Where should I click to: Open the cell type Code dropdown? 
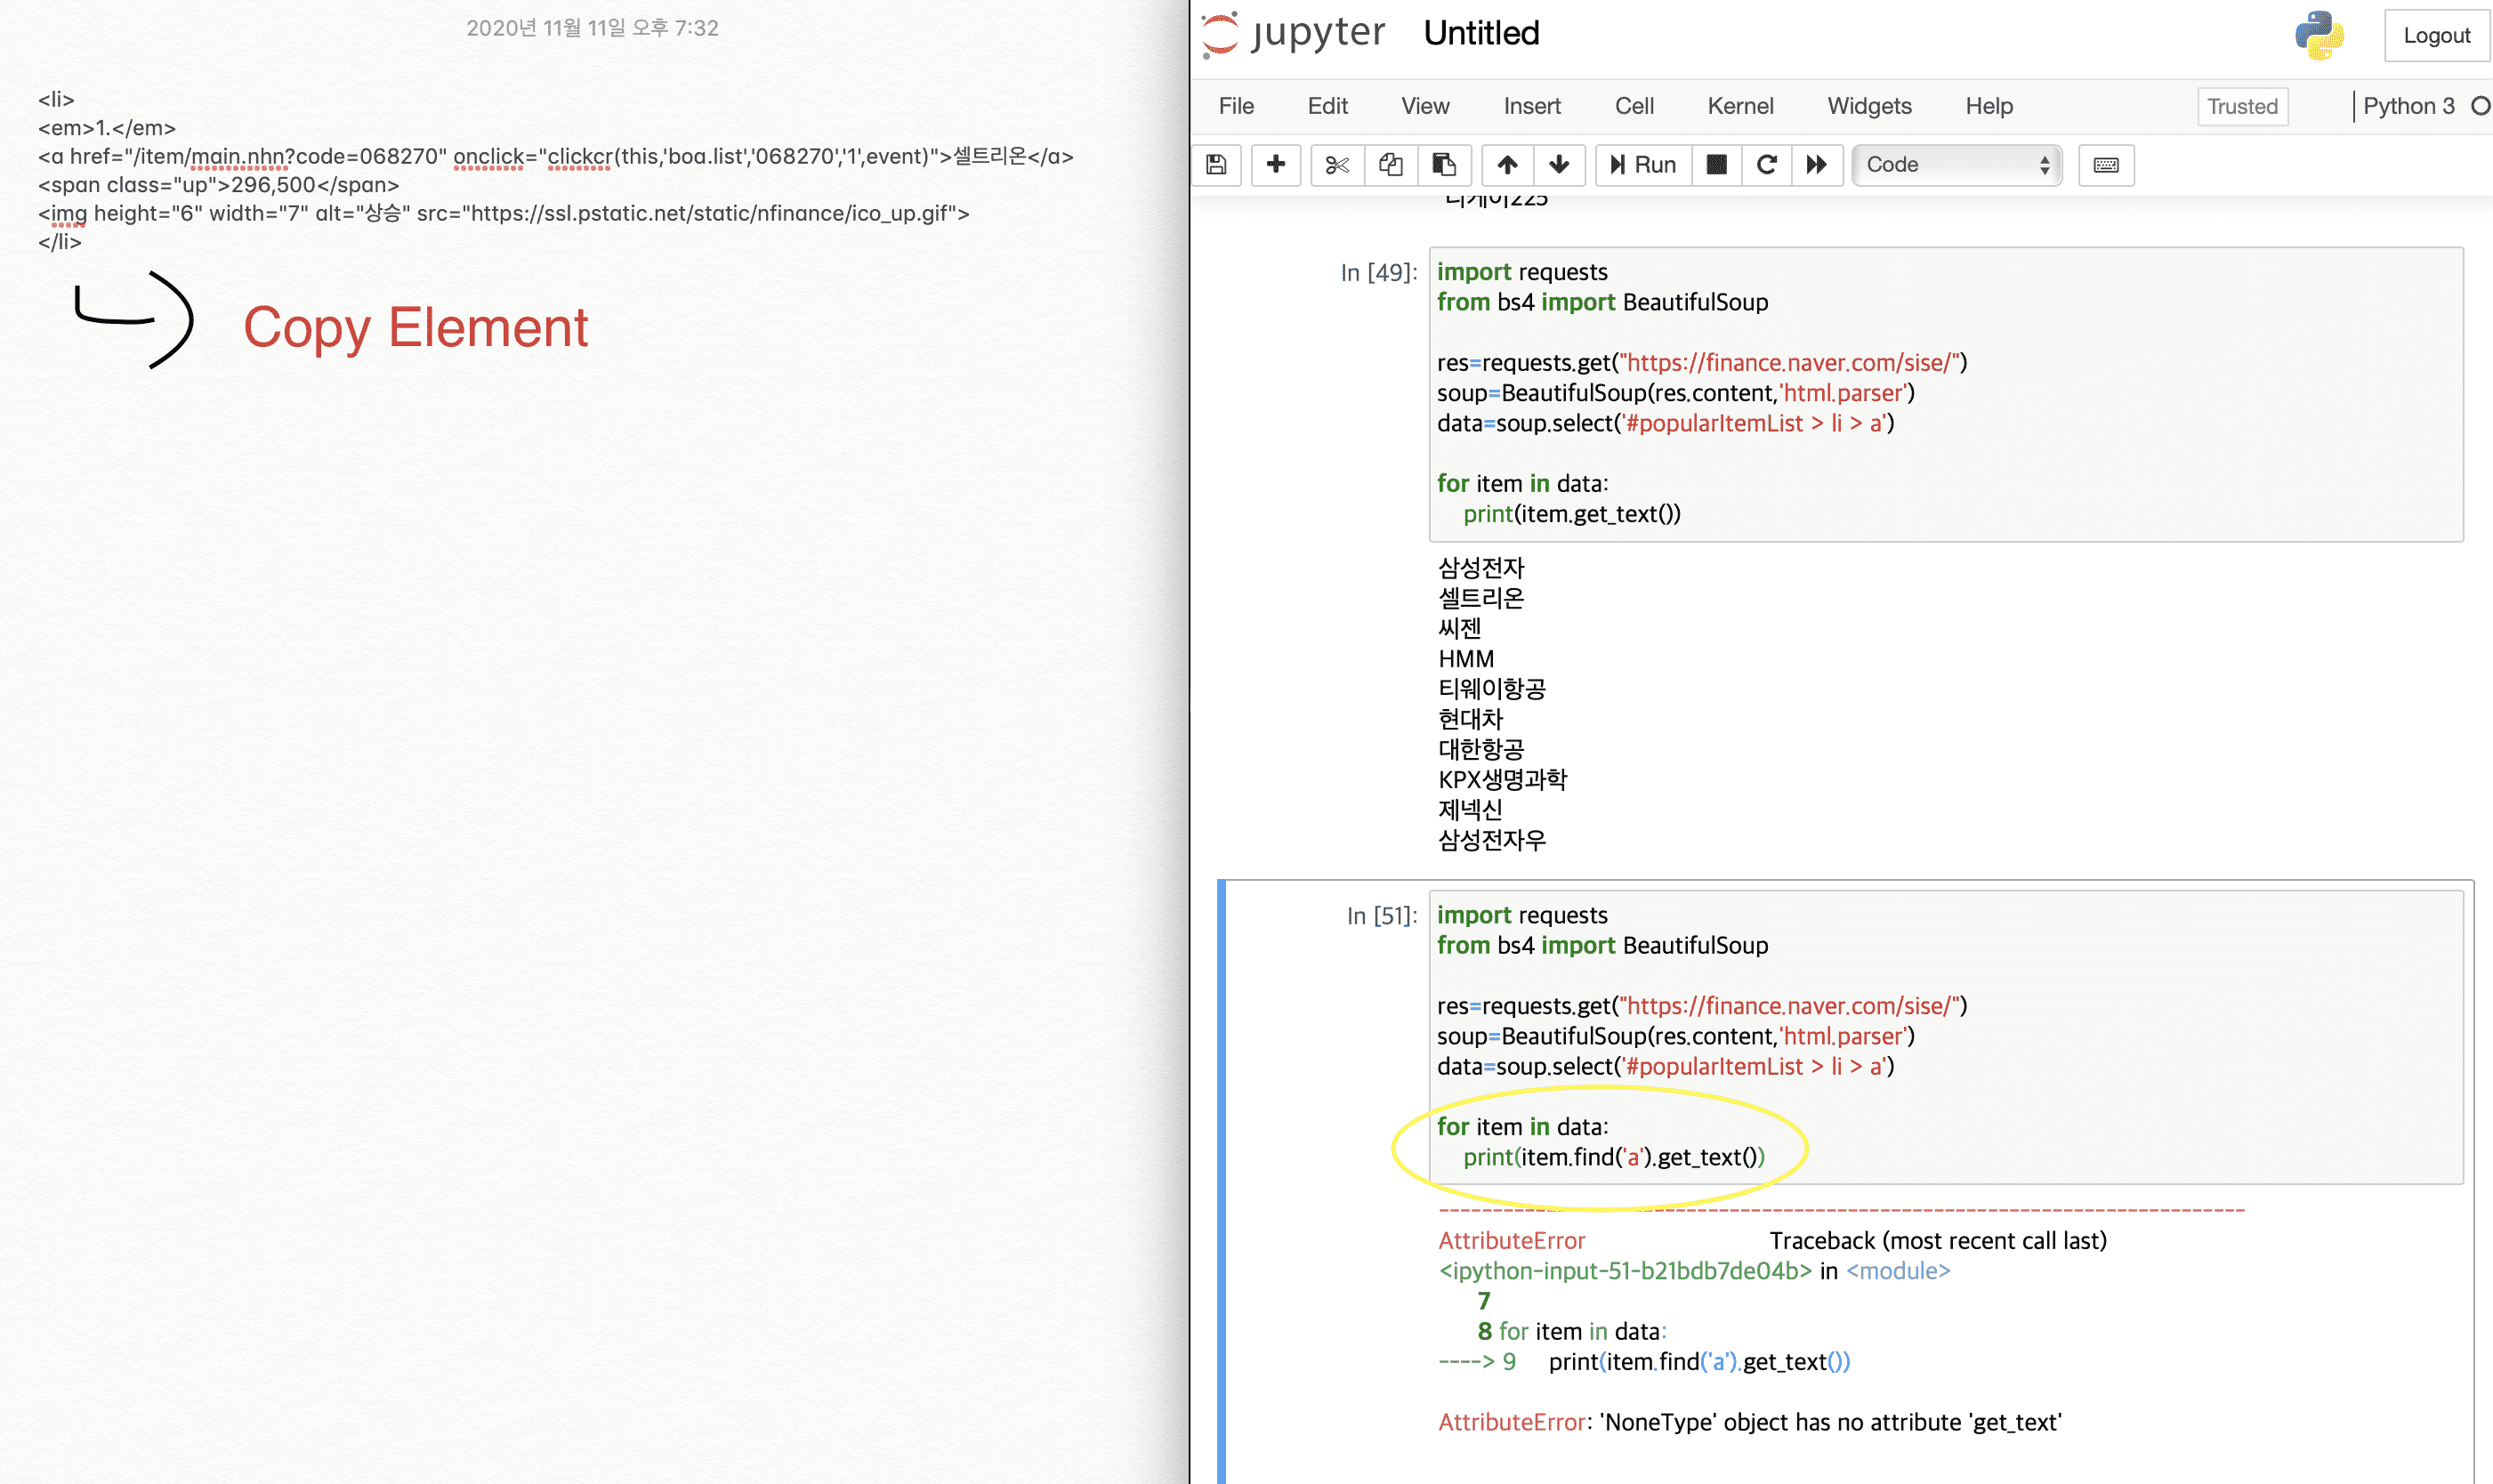click(x=1956, y=165)
